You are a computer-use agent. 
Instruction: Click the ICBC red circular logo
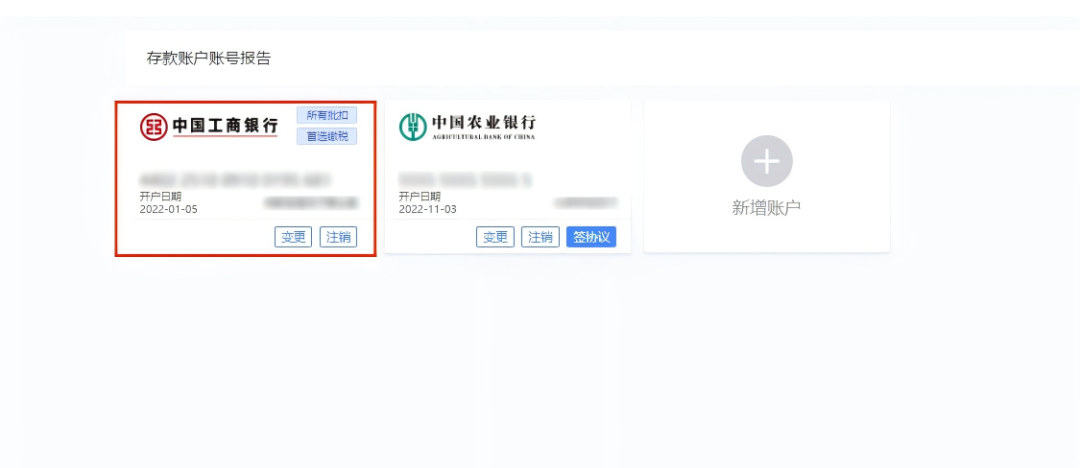coord(154,127)
